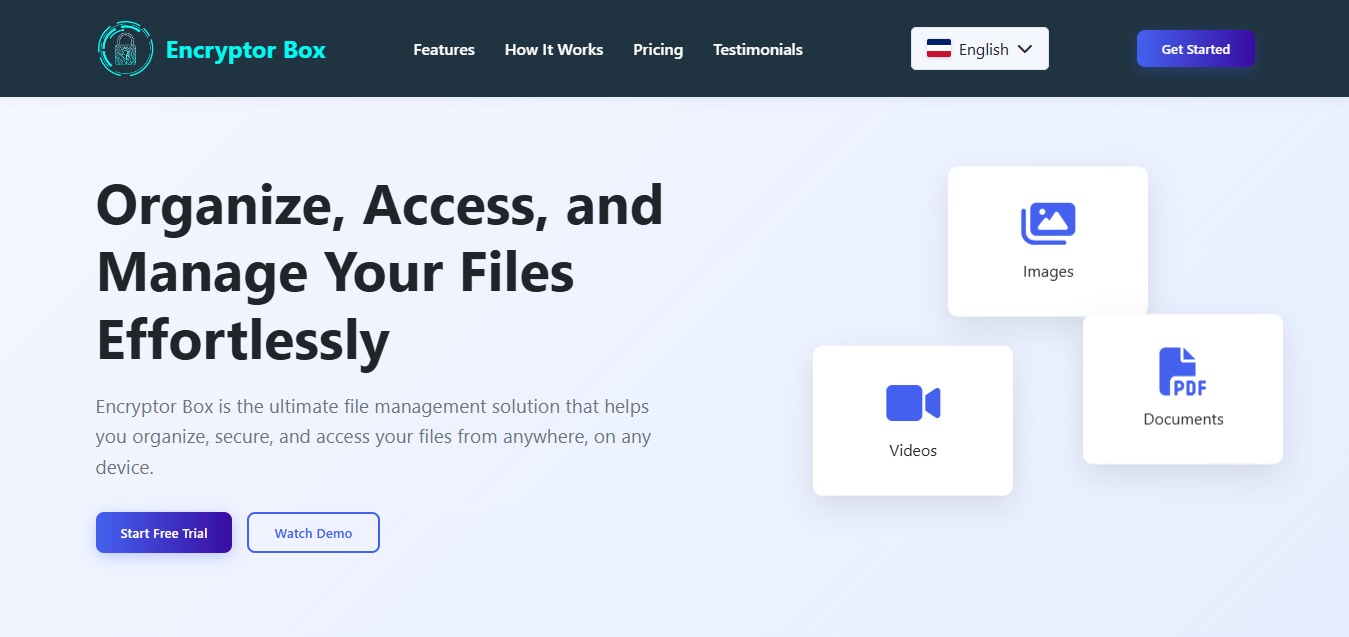Select the Images gallery icon
The height and width of the screenshot is (637, 1349).
click(x=1047, y=222)
